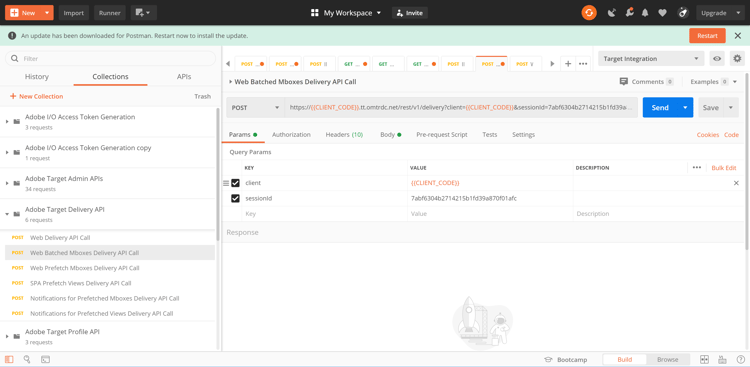Viewport: 750px width, 367px height.
Task: Switch to the History tab
Action: pyautogui.click(x=37, y=77)
